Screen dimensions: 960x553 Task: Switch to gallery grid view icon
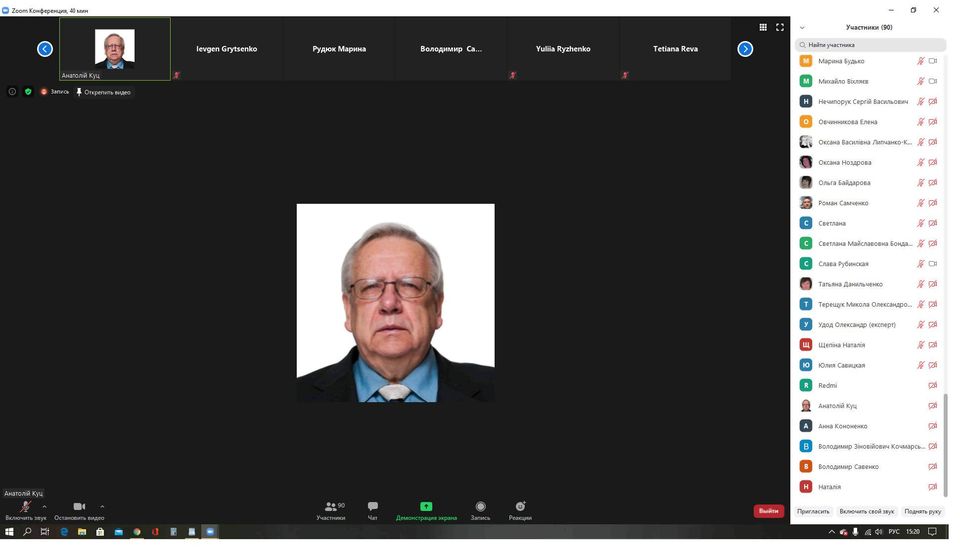pos(763,27)
